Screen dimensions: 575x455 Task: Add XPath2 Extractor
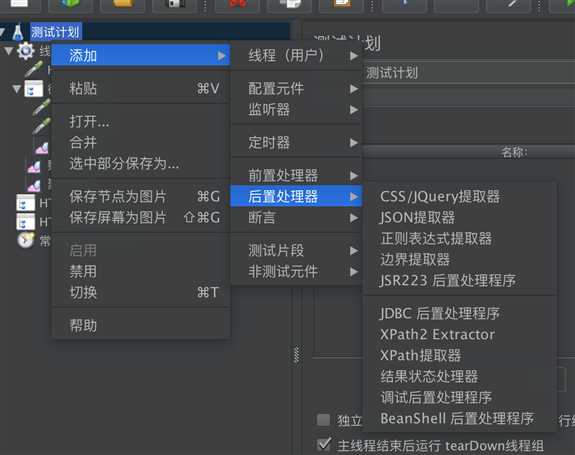(x=460, y=334)
